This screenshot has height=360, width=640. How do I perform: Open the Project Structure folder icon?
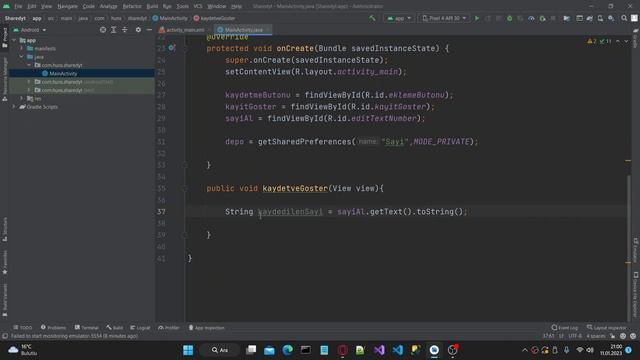coord(567,18)
